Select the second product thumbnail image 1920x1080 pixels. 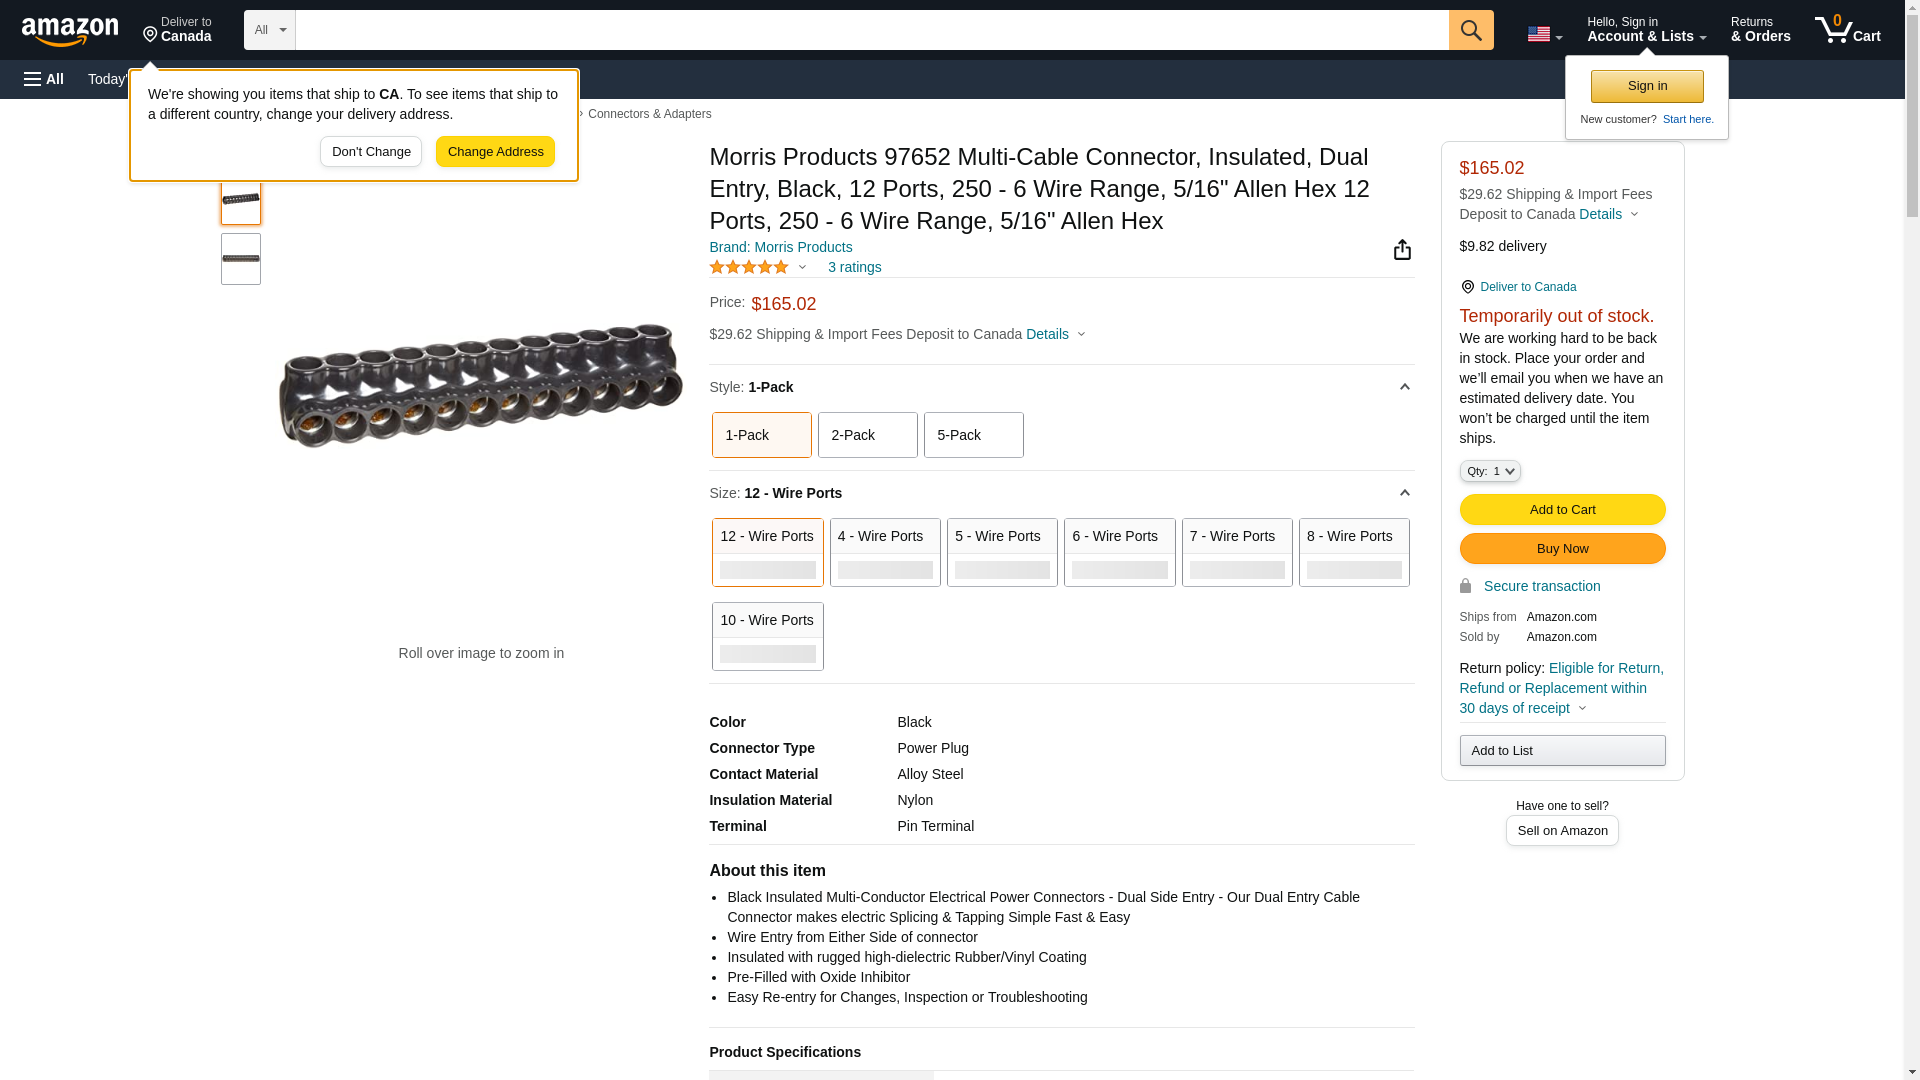[241, 259]
